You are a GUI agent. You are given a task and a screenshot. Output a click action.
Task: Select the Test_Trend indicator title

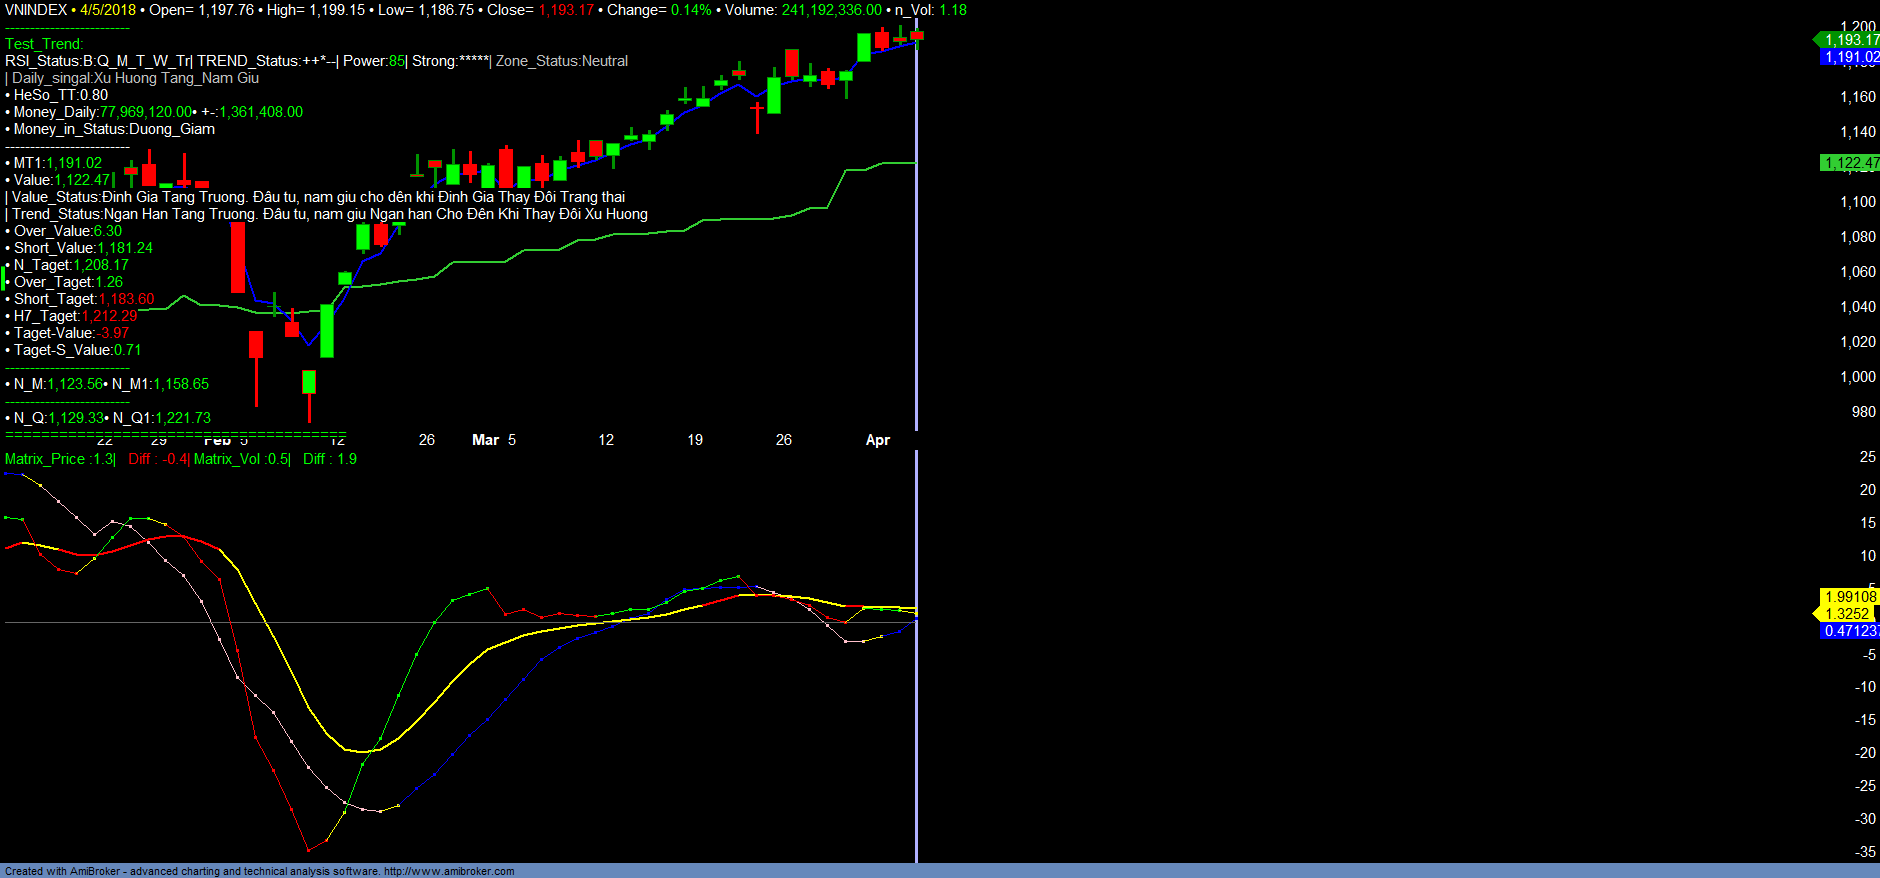44,44
